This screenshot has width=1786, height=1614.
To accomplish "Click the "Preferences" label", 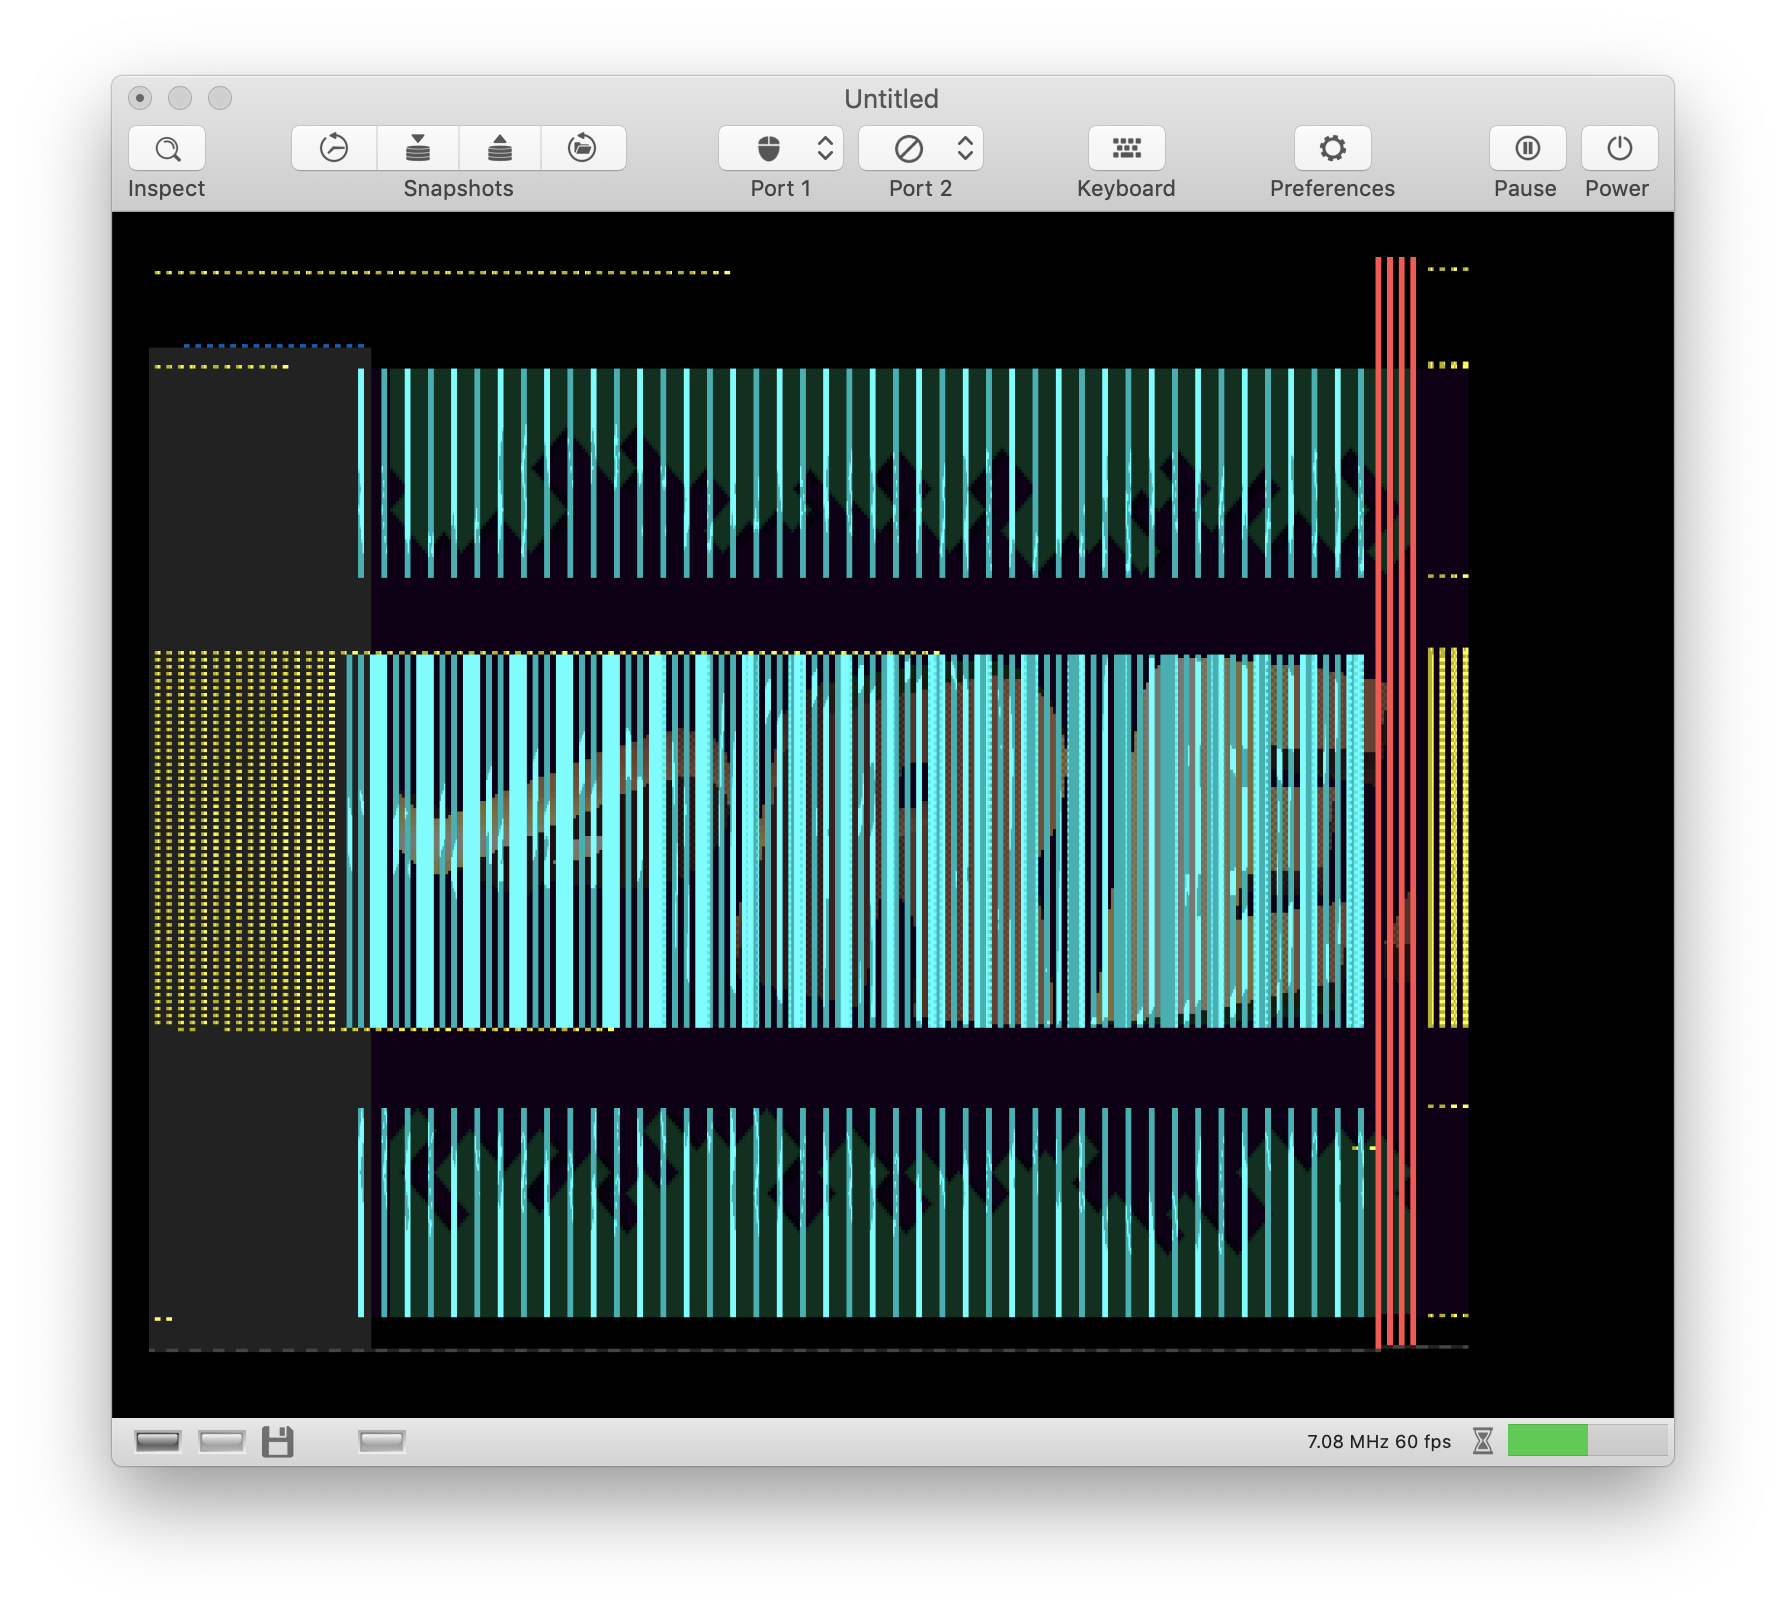I will [x=1333, y=189].
